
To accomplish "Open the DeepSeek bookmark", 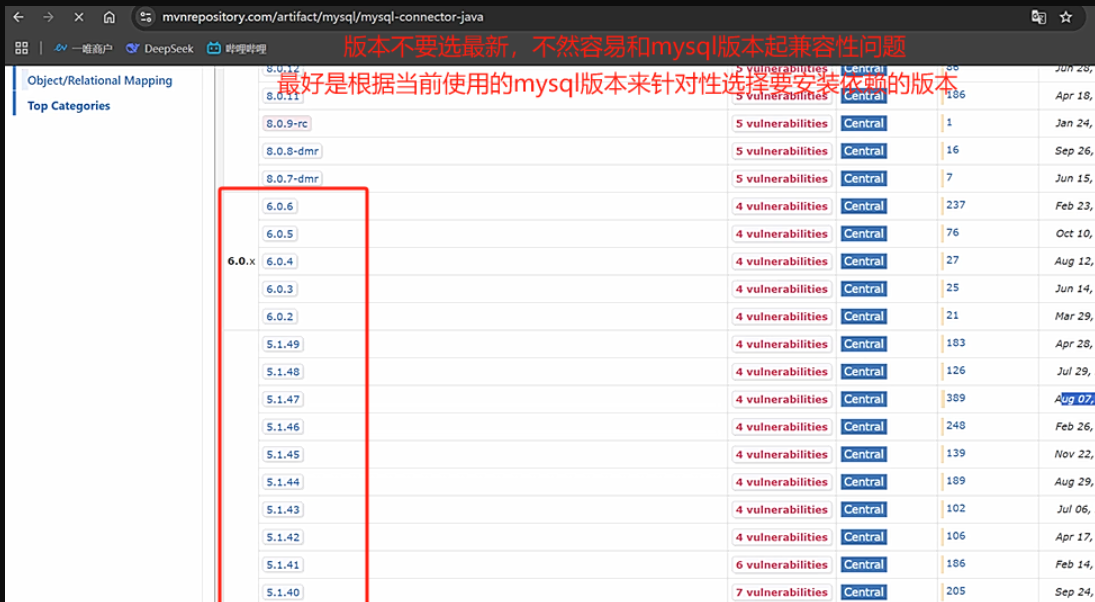I will click(x=160, y=48).
